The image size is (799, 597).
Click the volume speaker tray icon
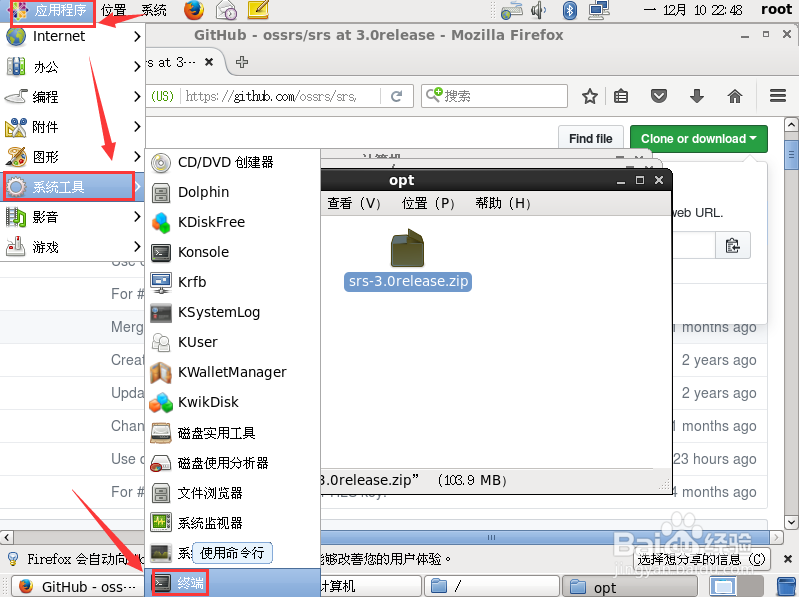pos(539,10)
